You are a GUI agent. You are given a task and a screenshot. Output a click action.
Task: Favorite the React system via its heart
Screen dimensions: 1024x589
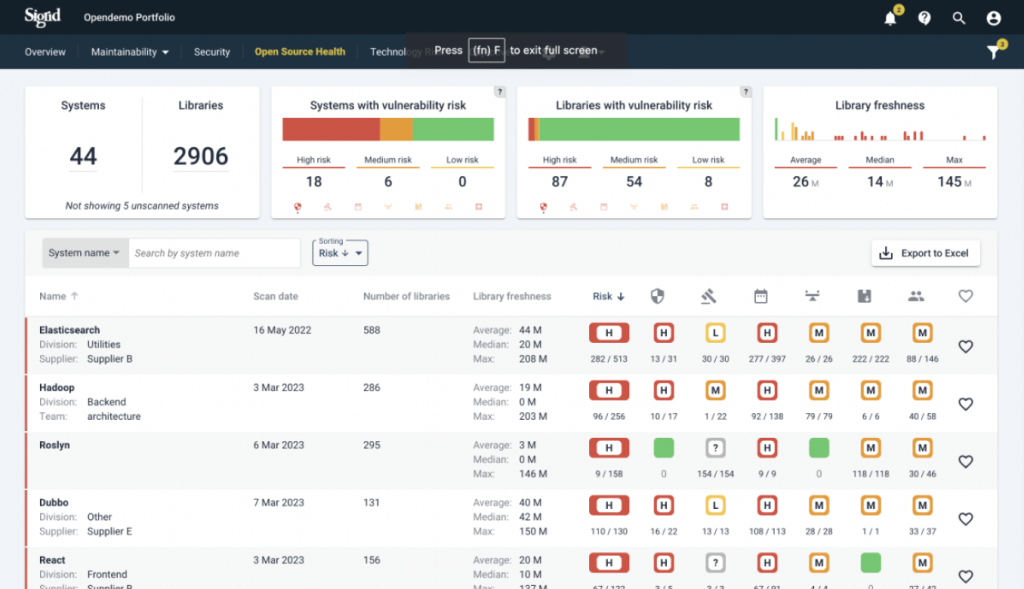tap(965, 576)
